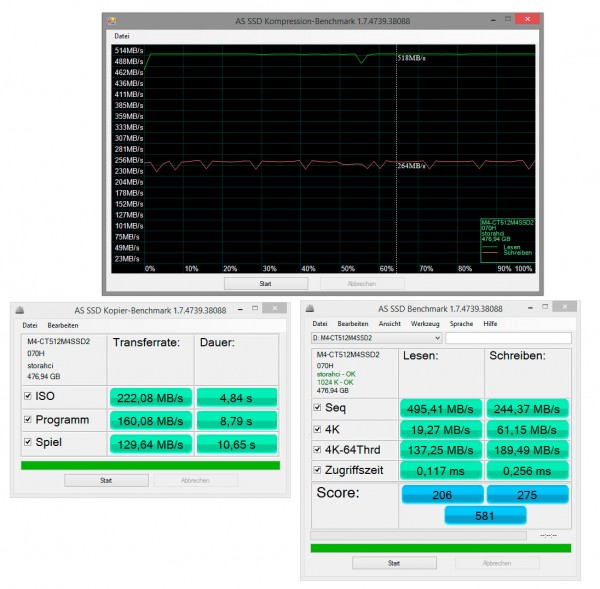Expand the drive selection dropdown D: M4-CT512M4SSD2
The width and height of the screenshot is (600, 589).
coord(377,338)
